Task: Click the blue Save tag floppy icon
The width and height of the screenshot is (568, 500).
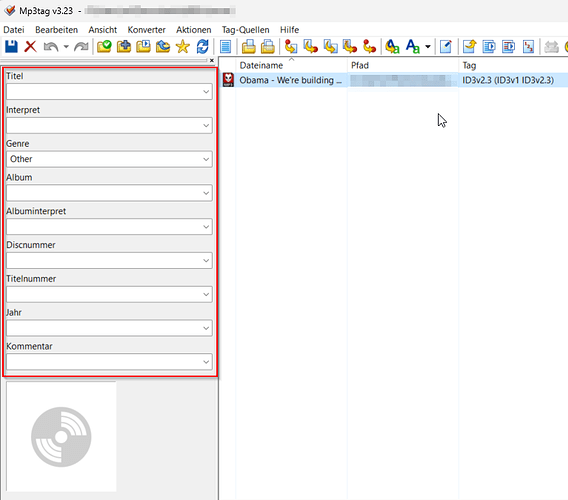Action: 11,47
